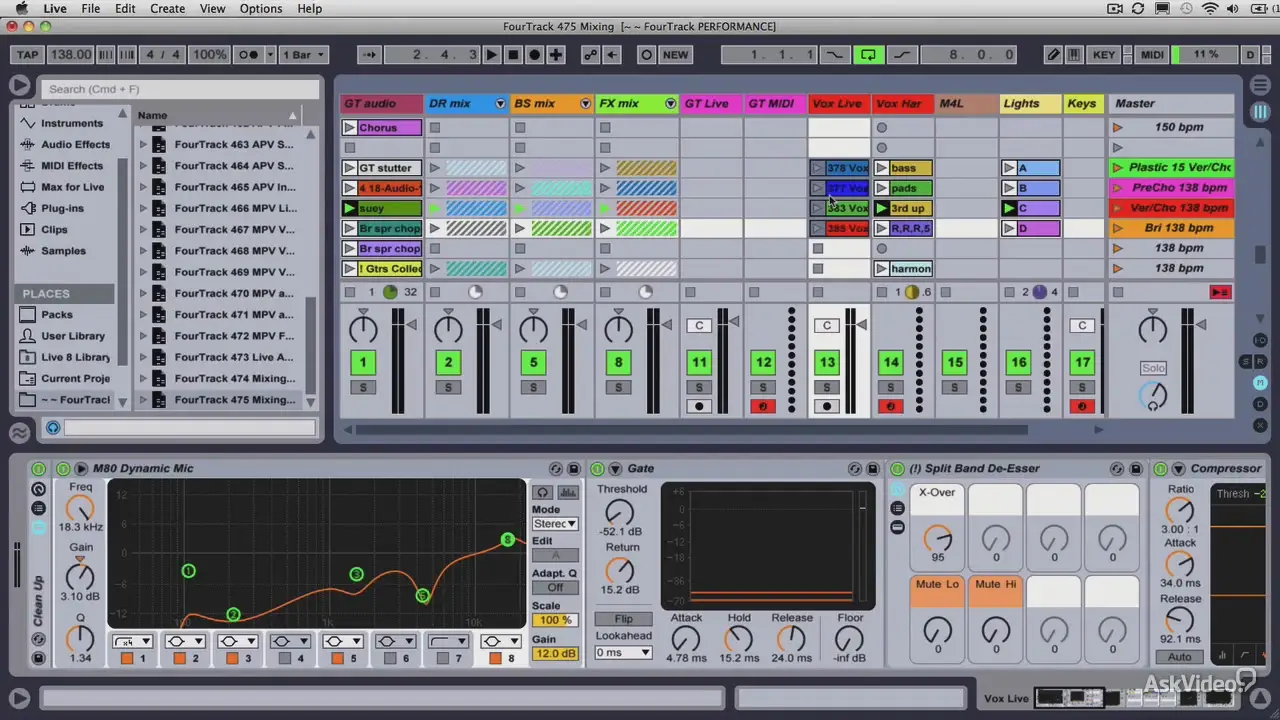This screenshot has width=1280, height=720.
Task: Disable EQ band 1 filter
Action: (127, 658)
